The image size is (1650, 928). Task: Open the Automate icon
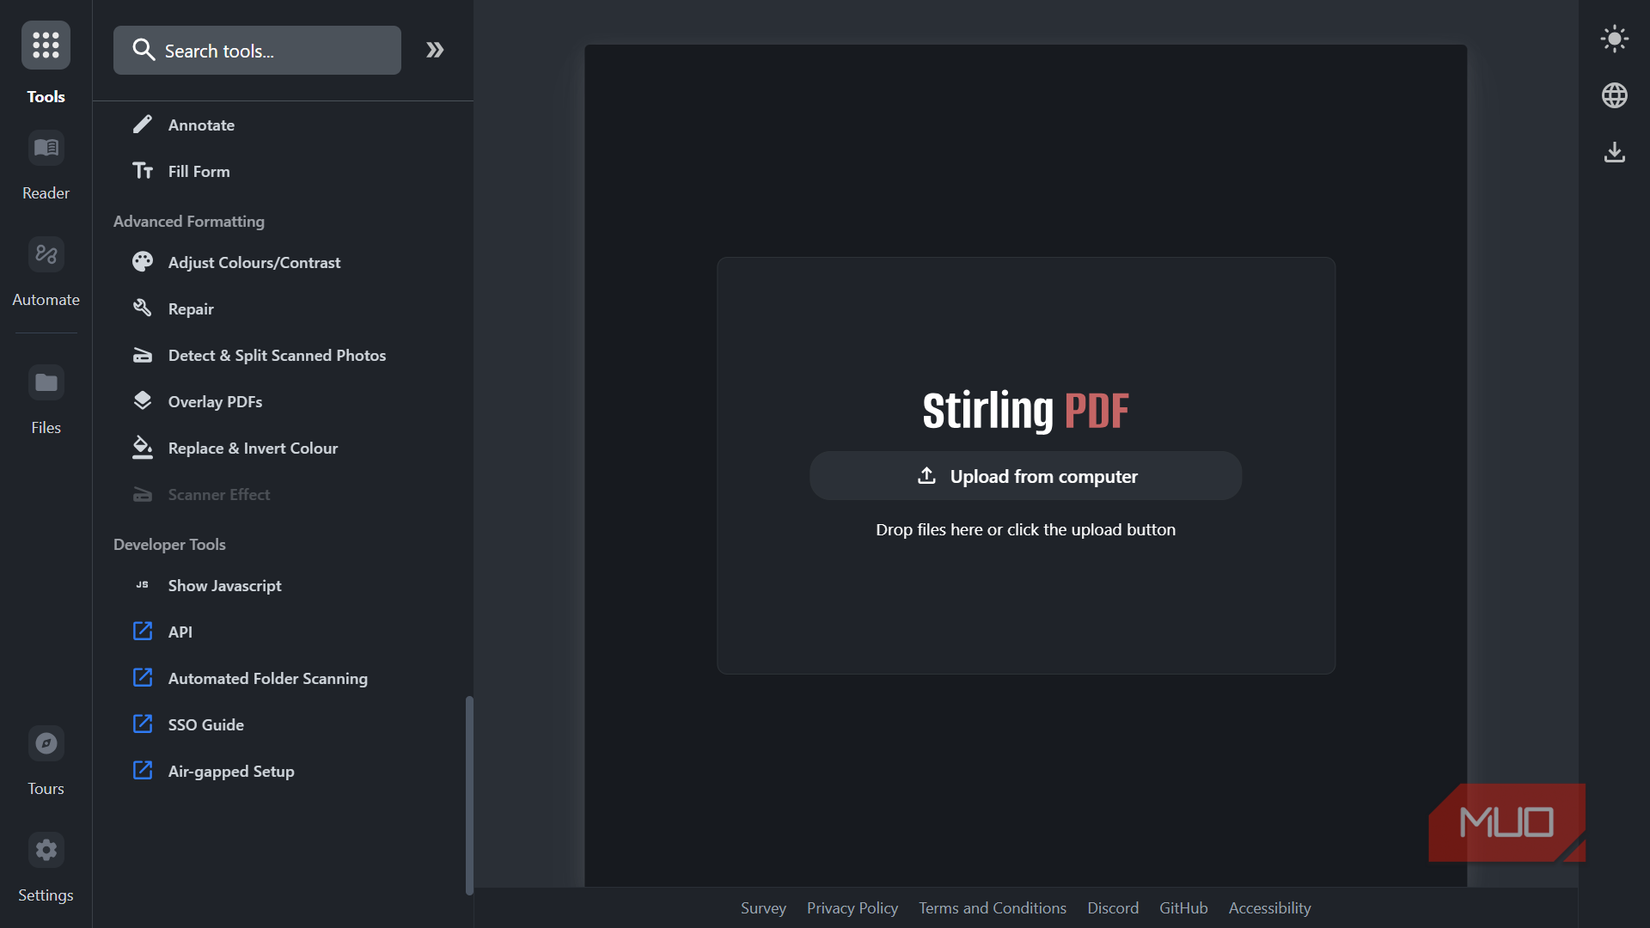[46, 254]
